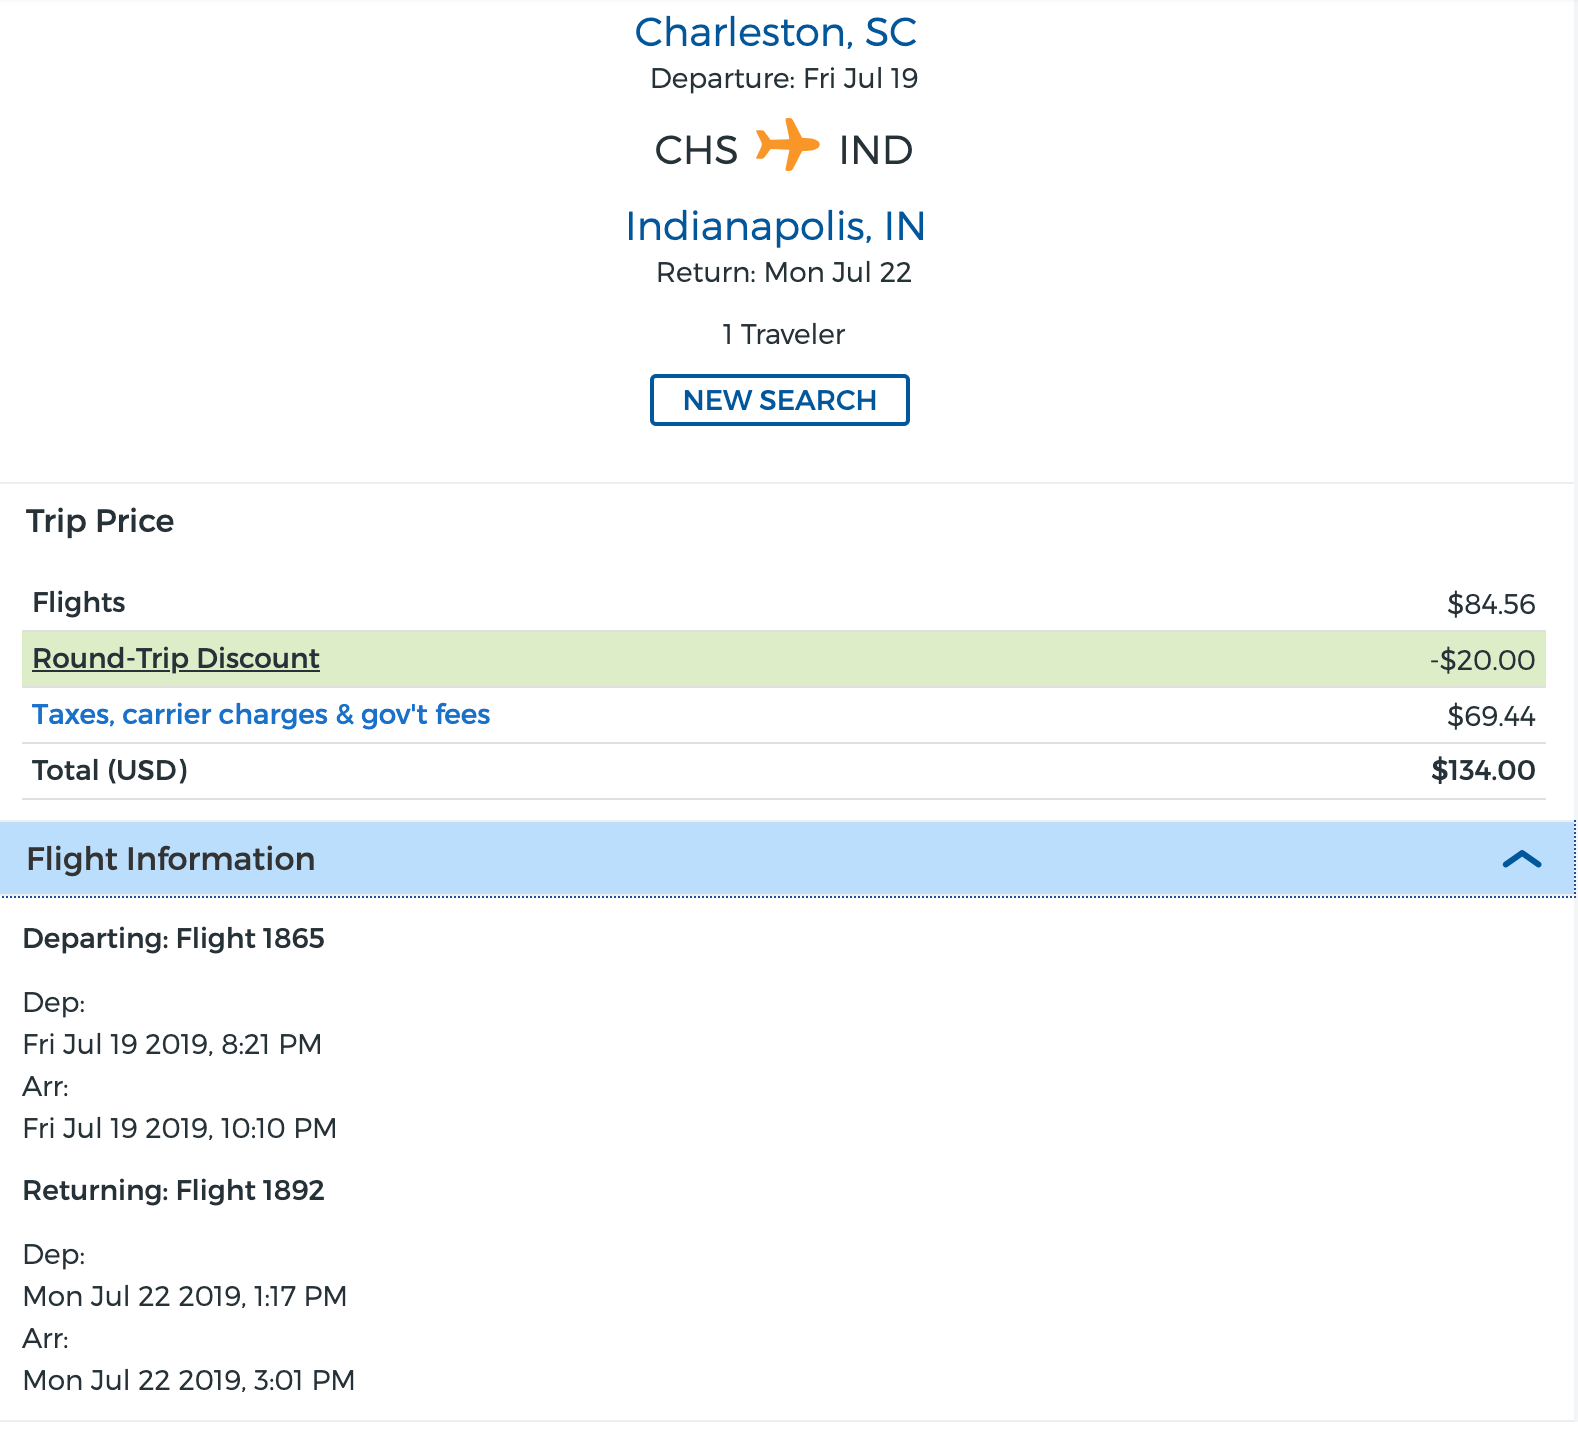
Task: Select the IND airport code
Action: pos(875,150)
